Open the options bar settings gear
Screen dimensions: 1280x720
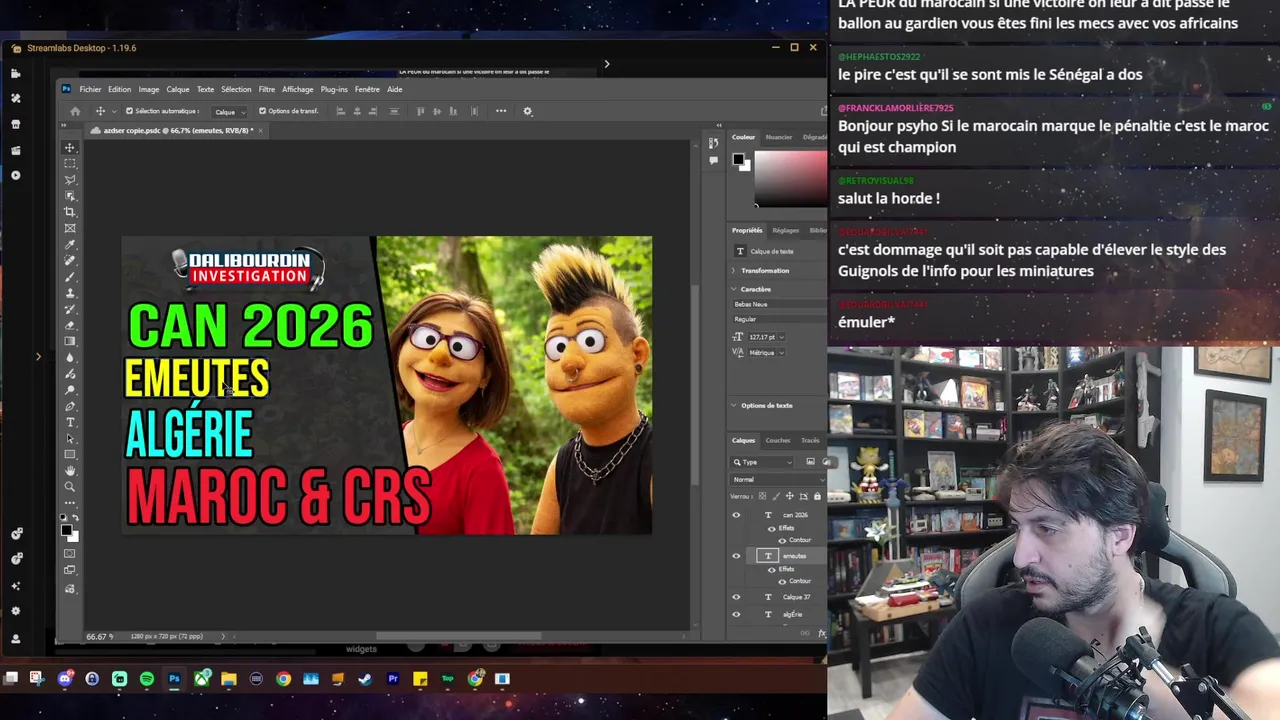click(x=528, y=111)
